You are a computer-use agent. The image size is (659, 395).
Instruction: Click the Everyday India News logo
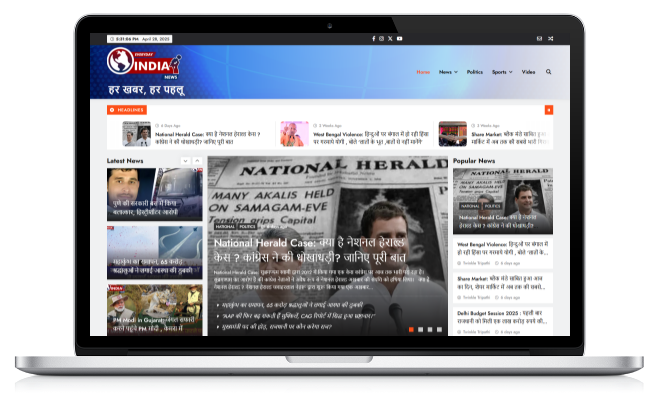pos(145,63)
